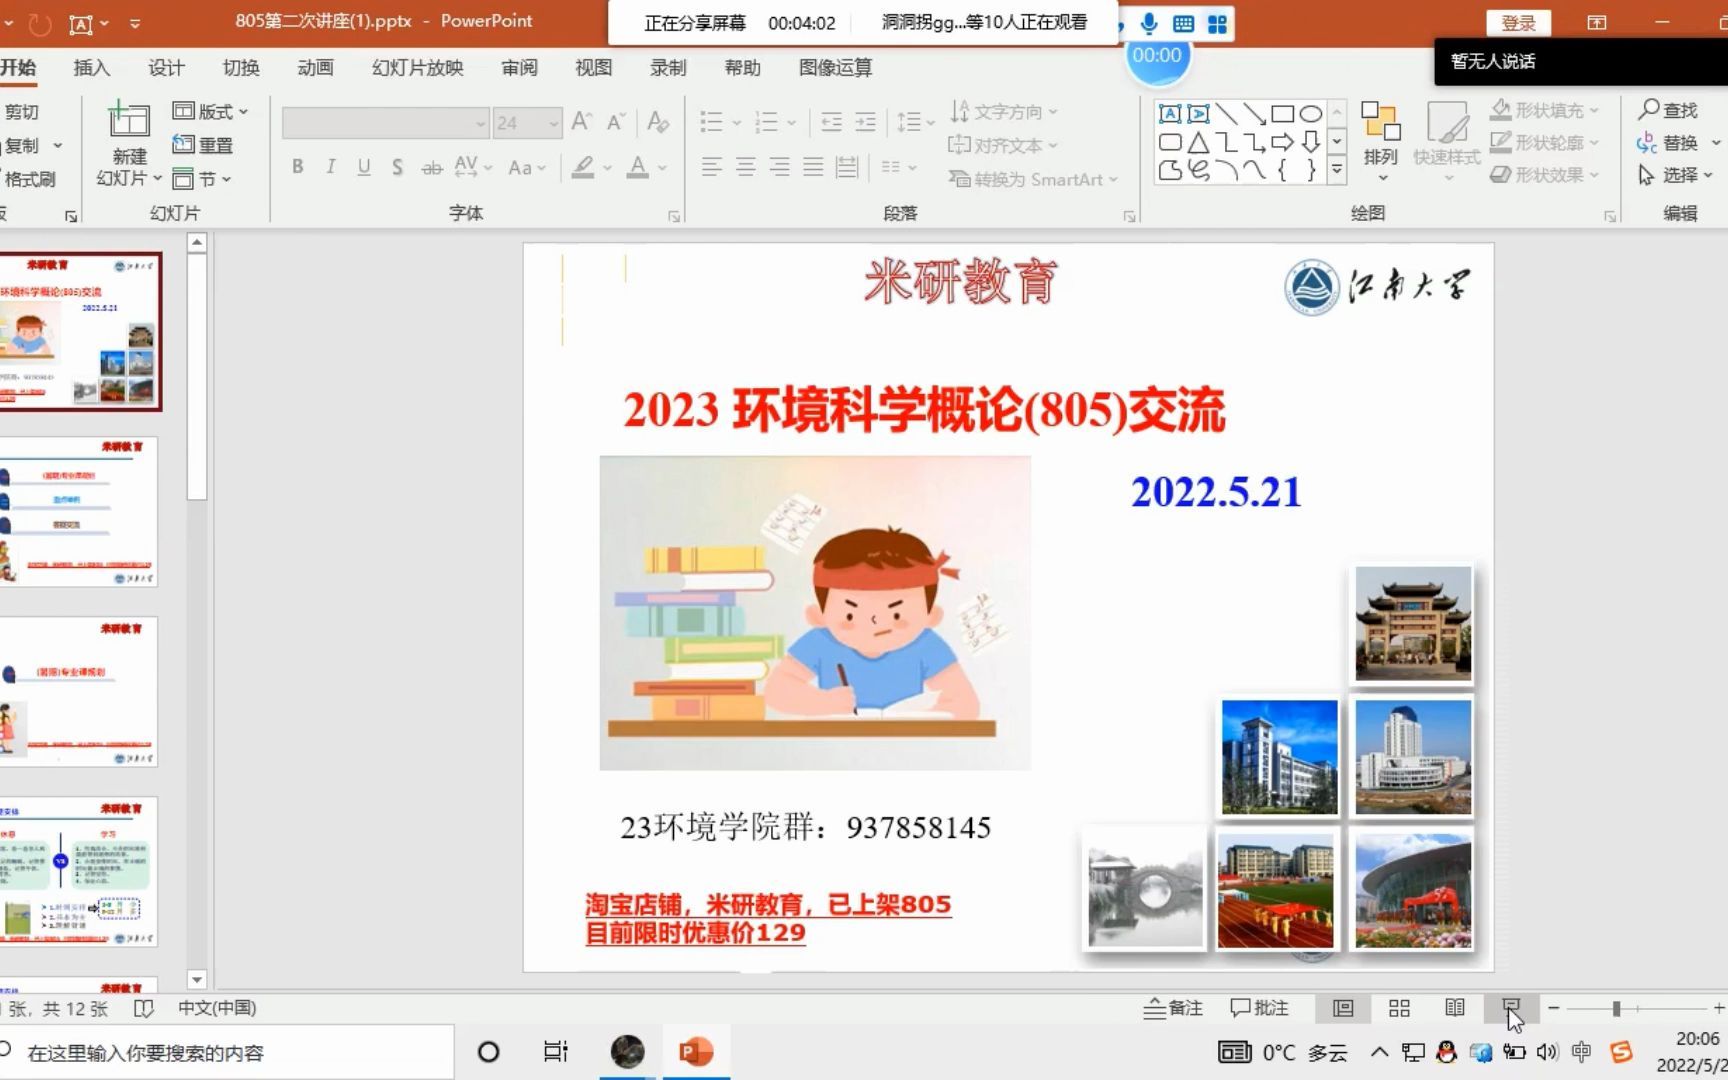This screenshot has width=1728, height=1080.
Task: Click the microphone icon in sharing bar
Action: point(1149,23)
